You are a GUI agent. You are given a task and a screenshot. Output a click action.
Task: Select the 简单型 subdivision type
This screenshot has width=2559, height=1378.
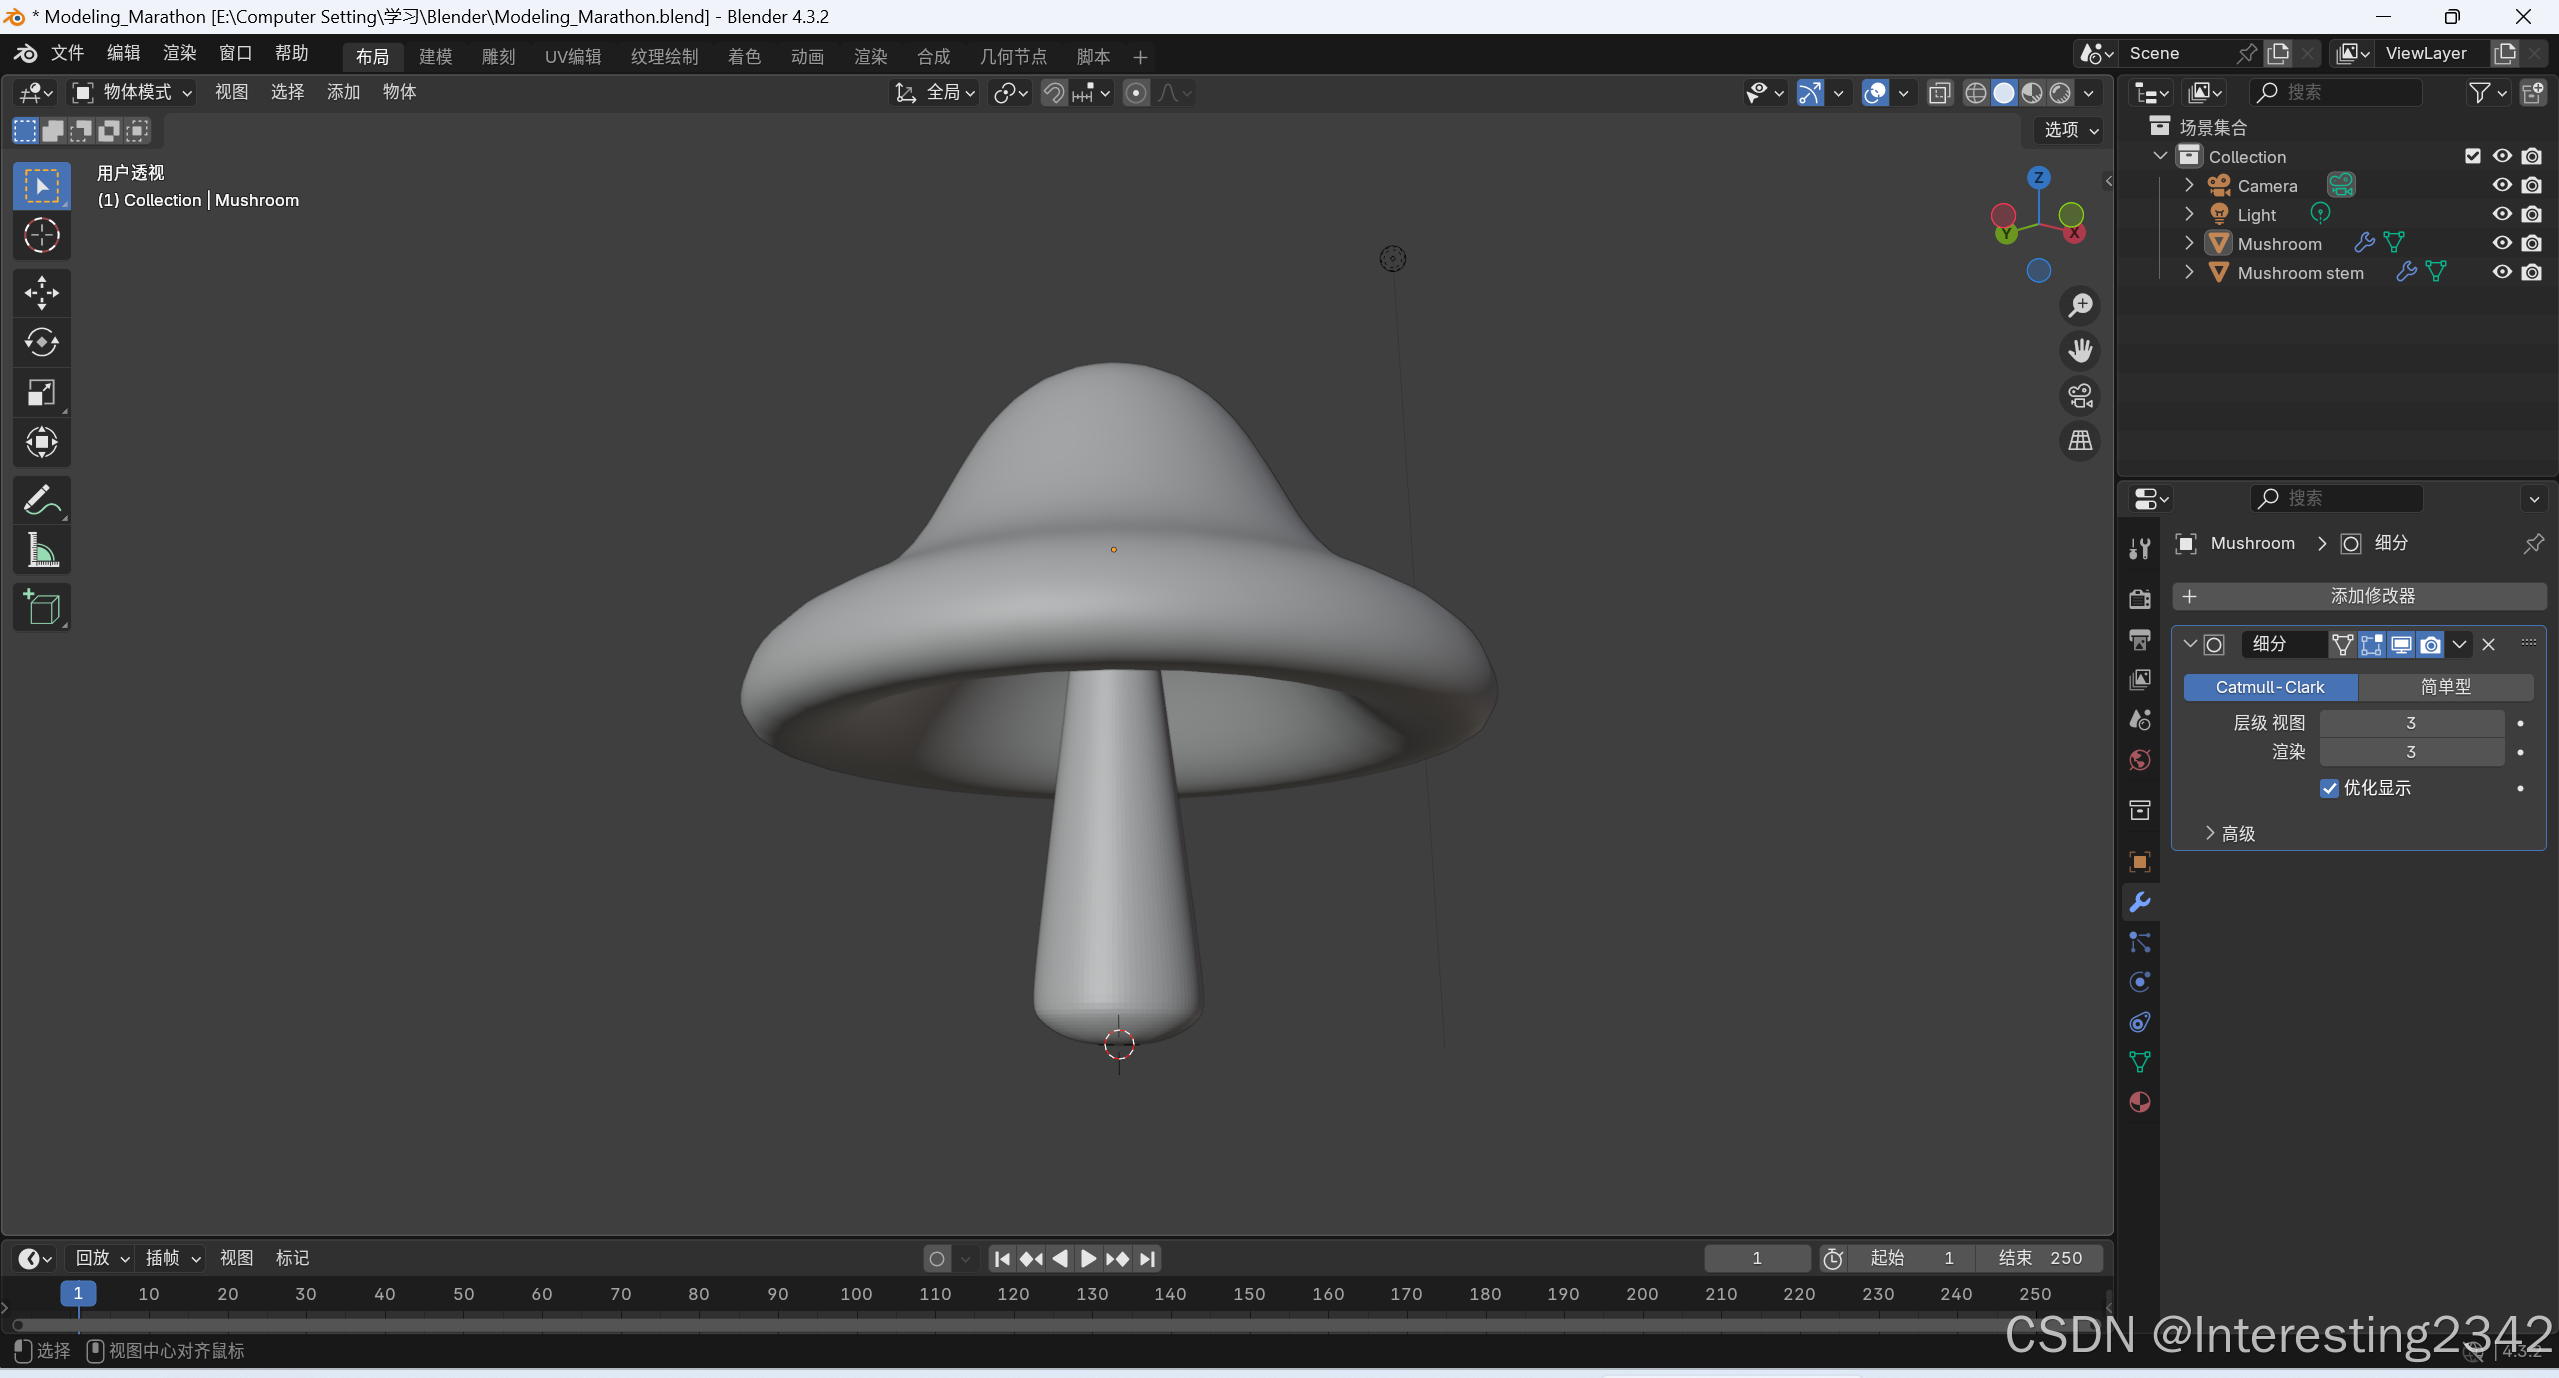click(x=2445, y=687)
